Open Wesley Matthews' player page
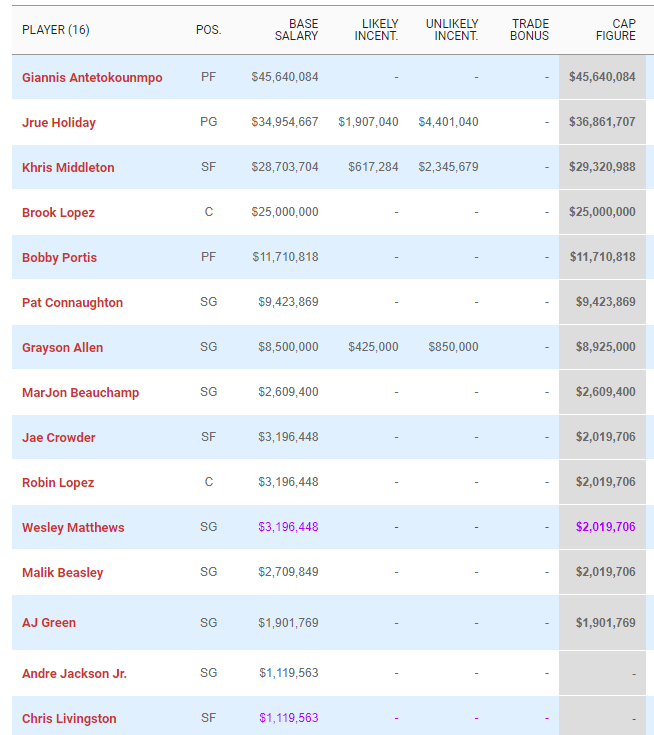654x735 pixels. pyautogui.click(x=73, y=527)
